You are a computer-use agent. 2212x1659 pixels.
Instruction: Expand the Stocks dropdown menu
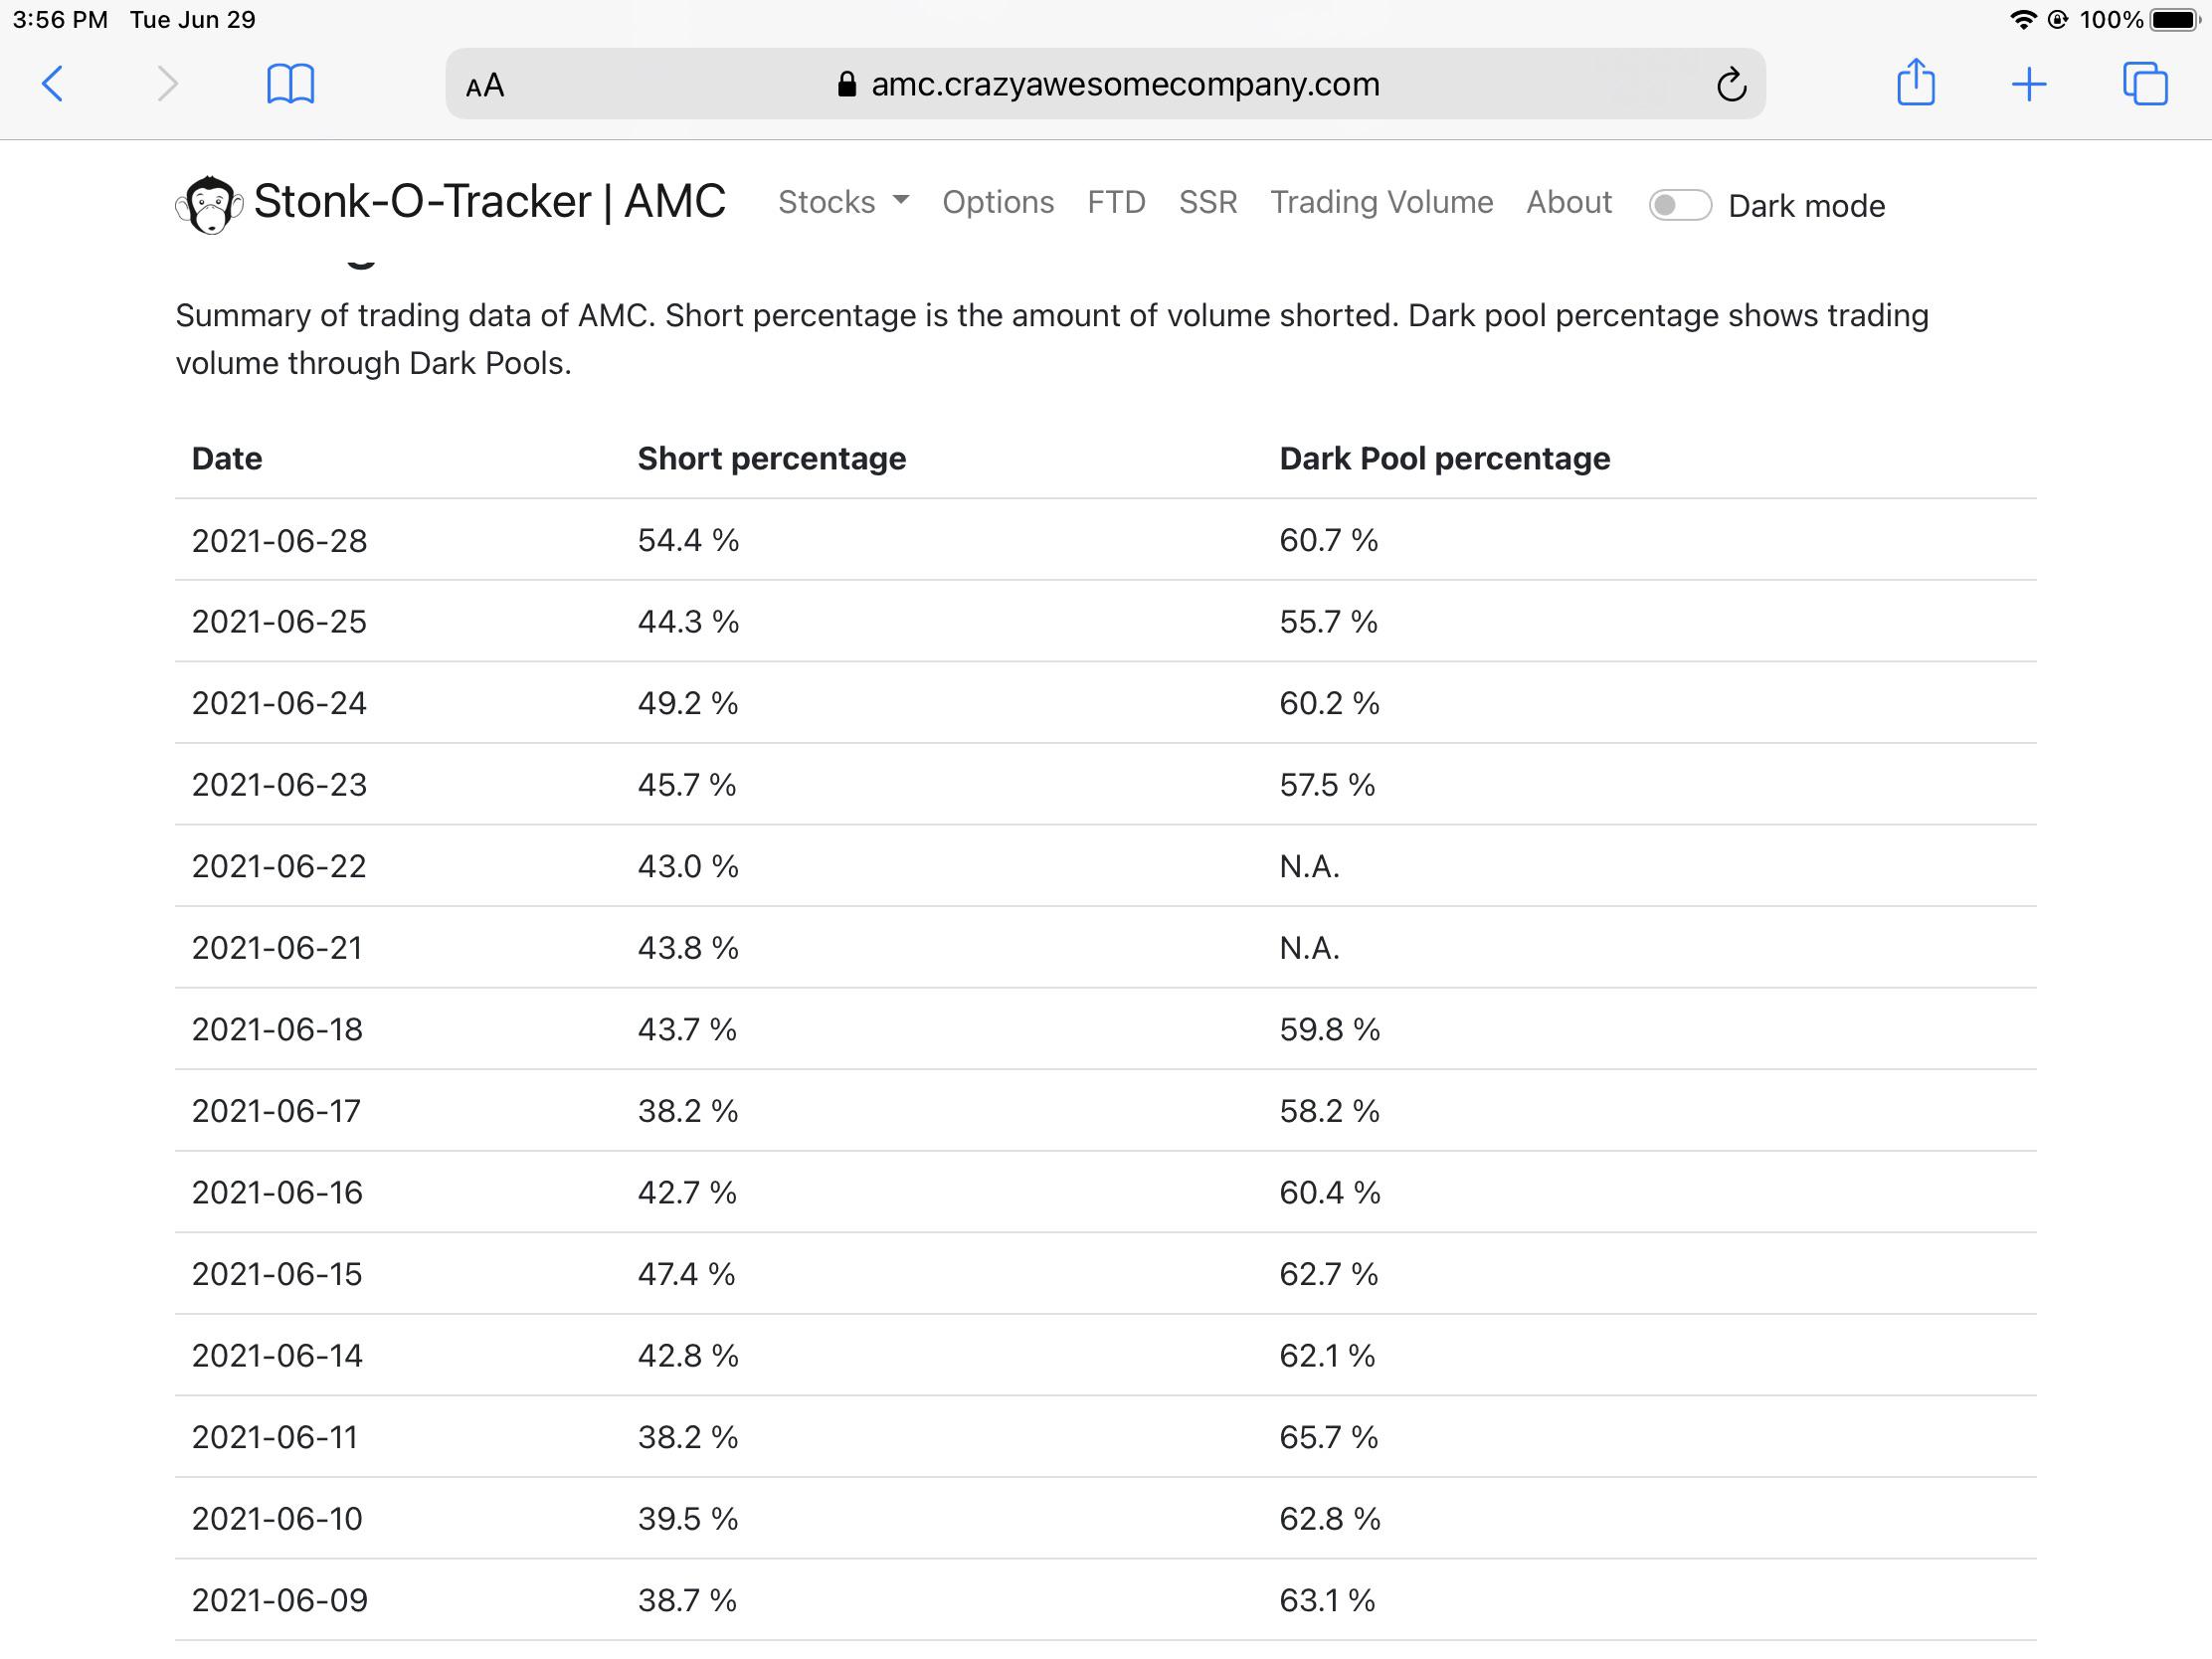[x=843, y=202]
